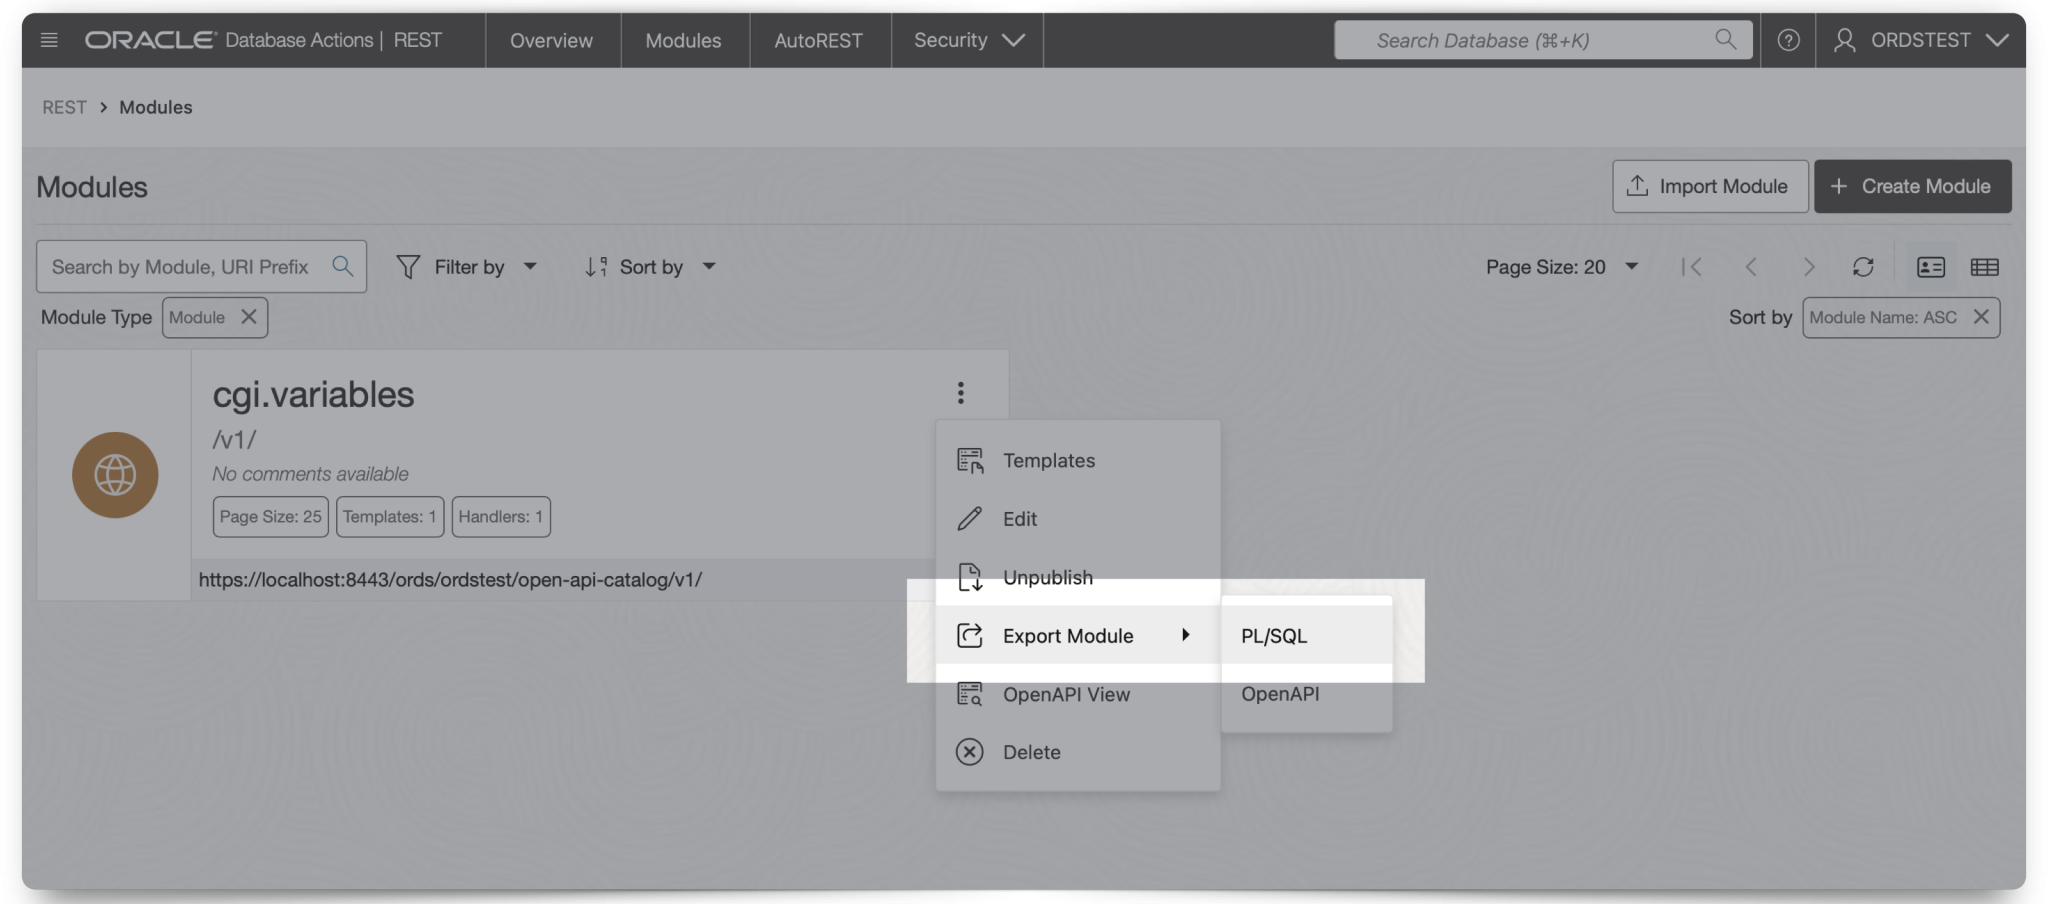Open the Security dropdown menu
Image resolution: width=2048 pixels, height=904 pixels.
click(966, 40)
